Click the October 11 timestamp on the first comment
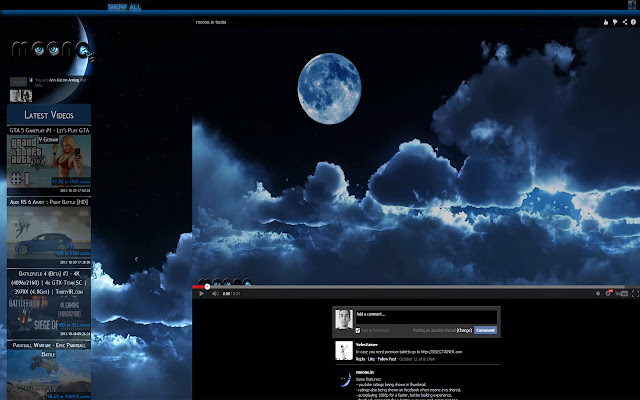This screenshot has height=400, width=640. (417, 359)
